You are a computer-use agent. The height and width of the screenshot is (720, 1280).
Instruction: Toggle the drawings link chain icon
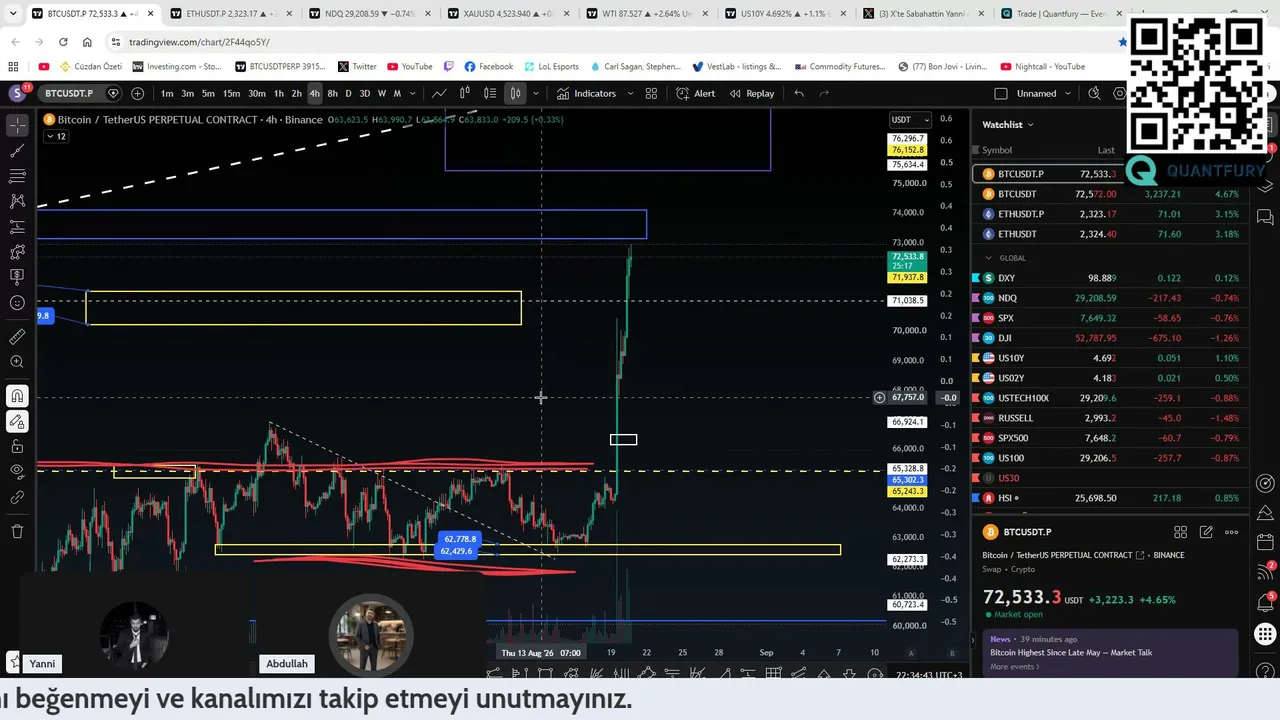17,497
